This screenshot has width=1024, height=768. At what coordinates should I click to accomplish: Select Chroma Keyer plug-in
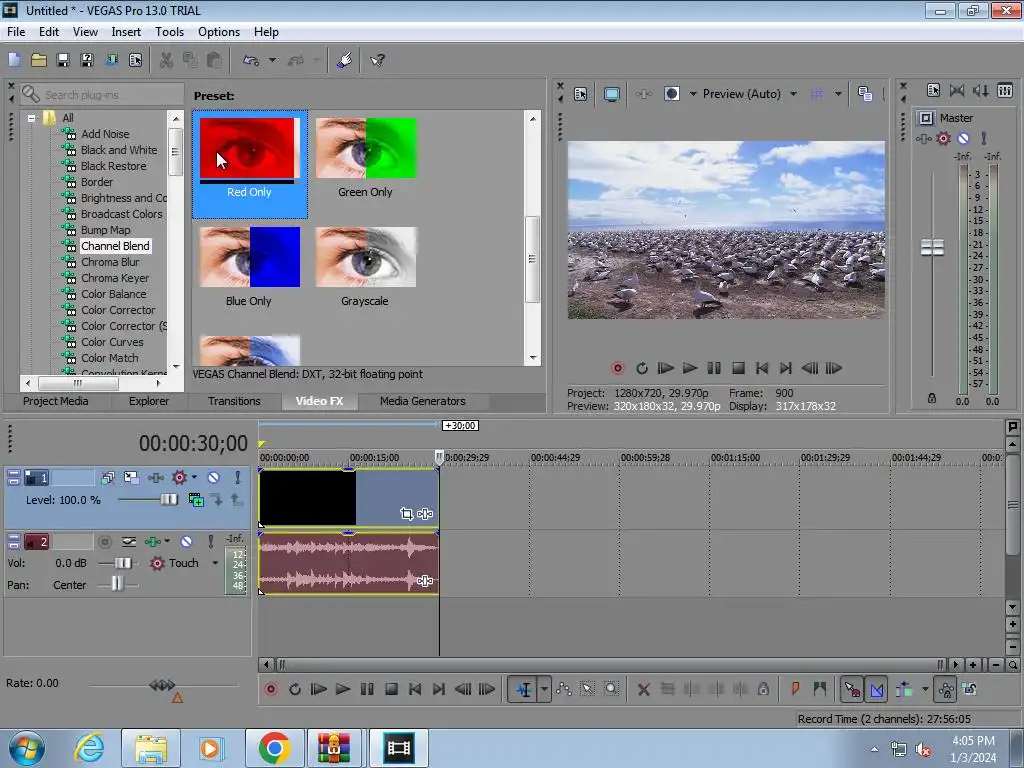pyautogui.click(x=114, y=278)
